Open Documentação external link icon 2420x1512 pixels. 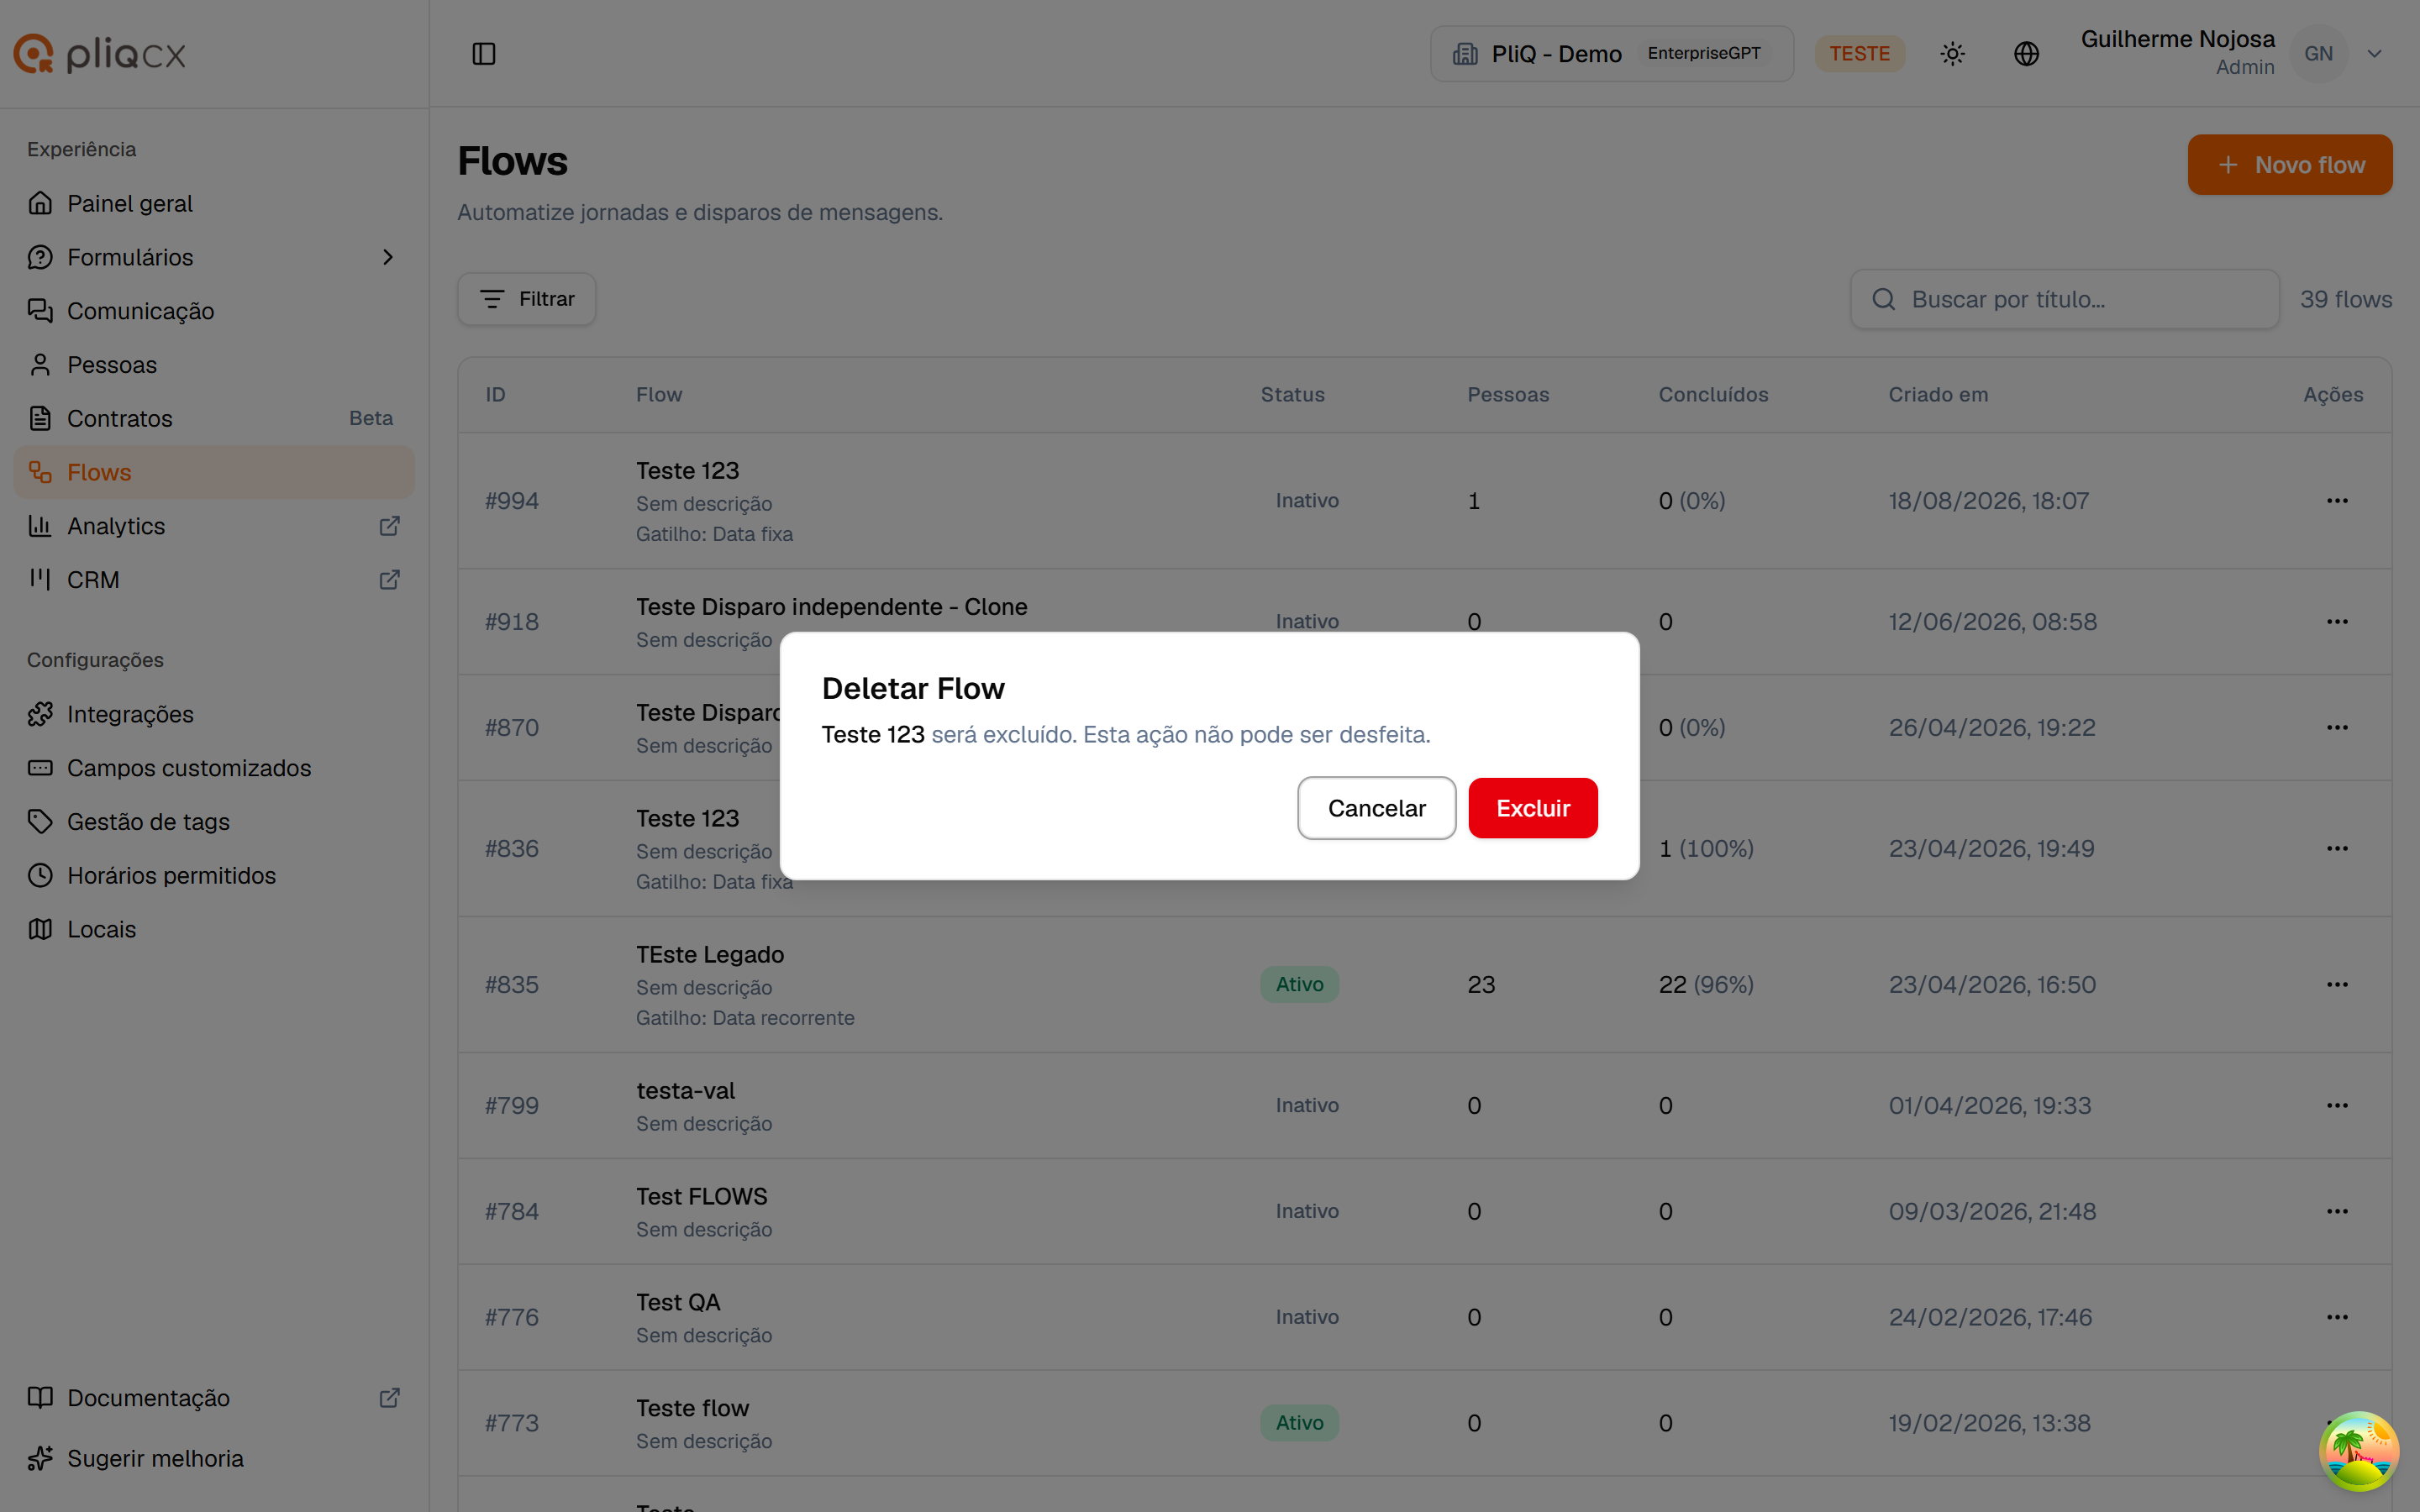tap(390, 1398)
